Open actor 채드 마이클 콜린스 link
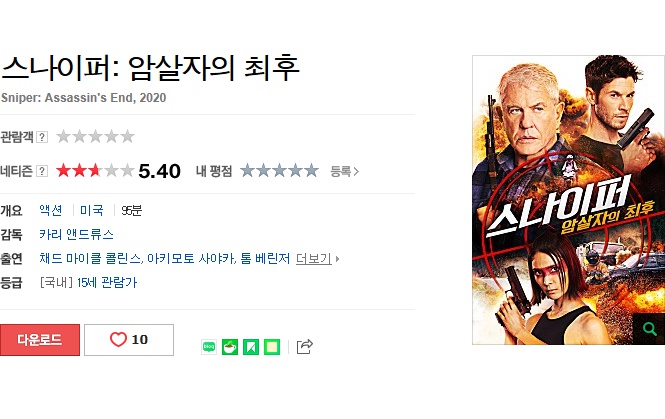Image resolution: width=665 pixels, height=419 pixels. (x=90, y=258)
